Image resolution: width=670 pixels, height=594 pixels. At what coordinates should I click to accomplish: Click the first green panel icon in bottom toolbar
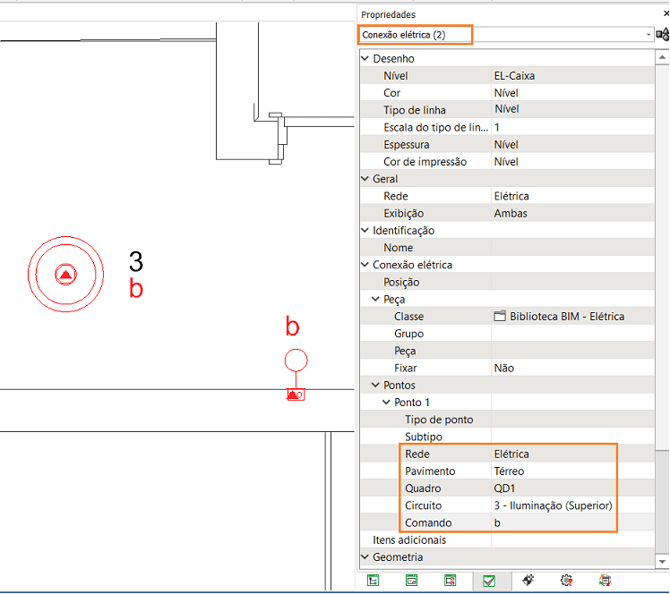[x=373, y=579]
